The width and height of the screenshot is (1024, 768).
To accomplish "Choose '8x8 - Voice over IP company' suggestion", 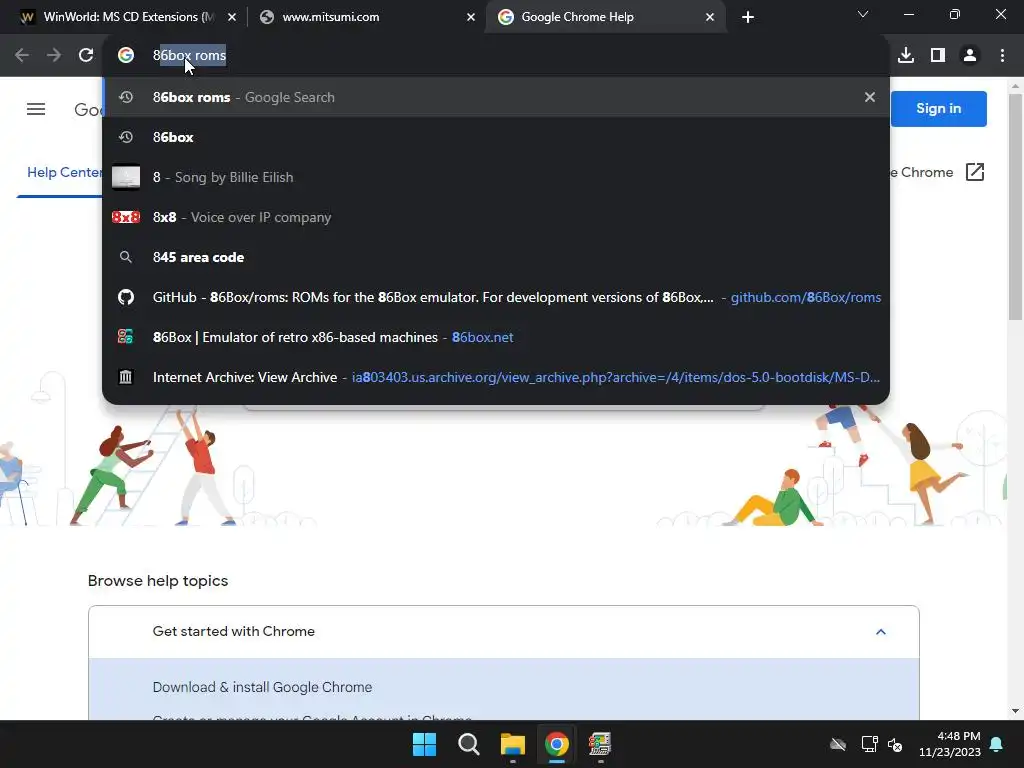I will 496,217.
